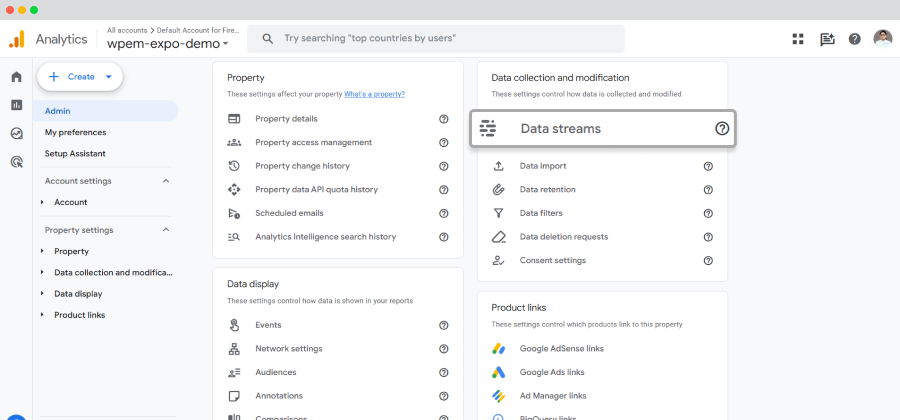Click the help icon beside Data deletion requests
The width and height of the screenshot is (900, 420).
tap(708, 237)
